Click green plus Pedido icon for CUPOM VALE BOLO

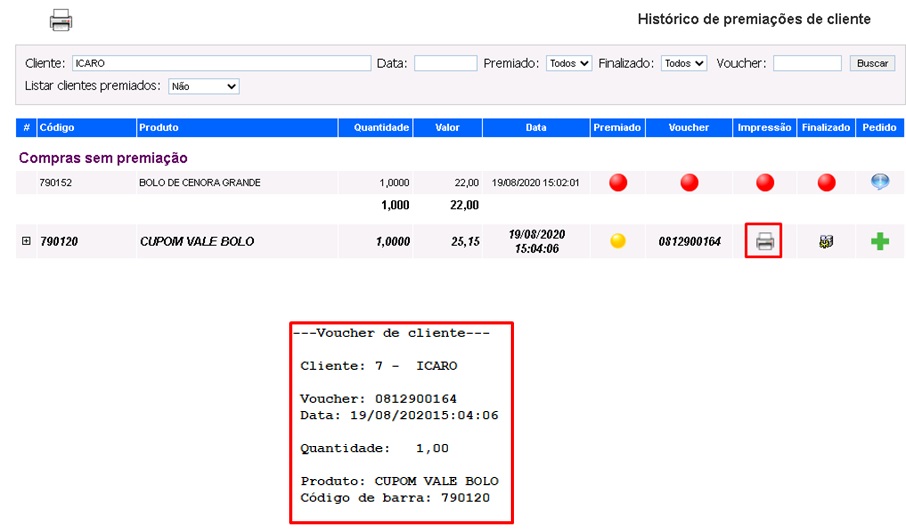coord(879,241)
